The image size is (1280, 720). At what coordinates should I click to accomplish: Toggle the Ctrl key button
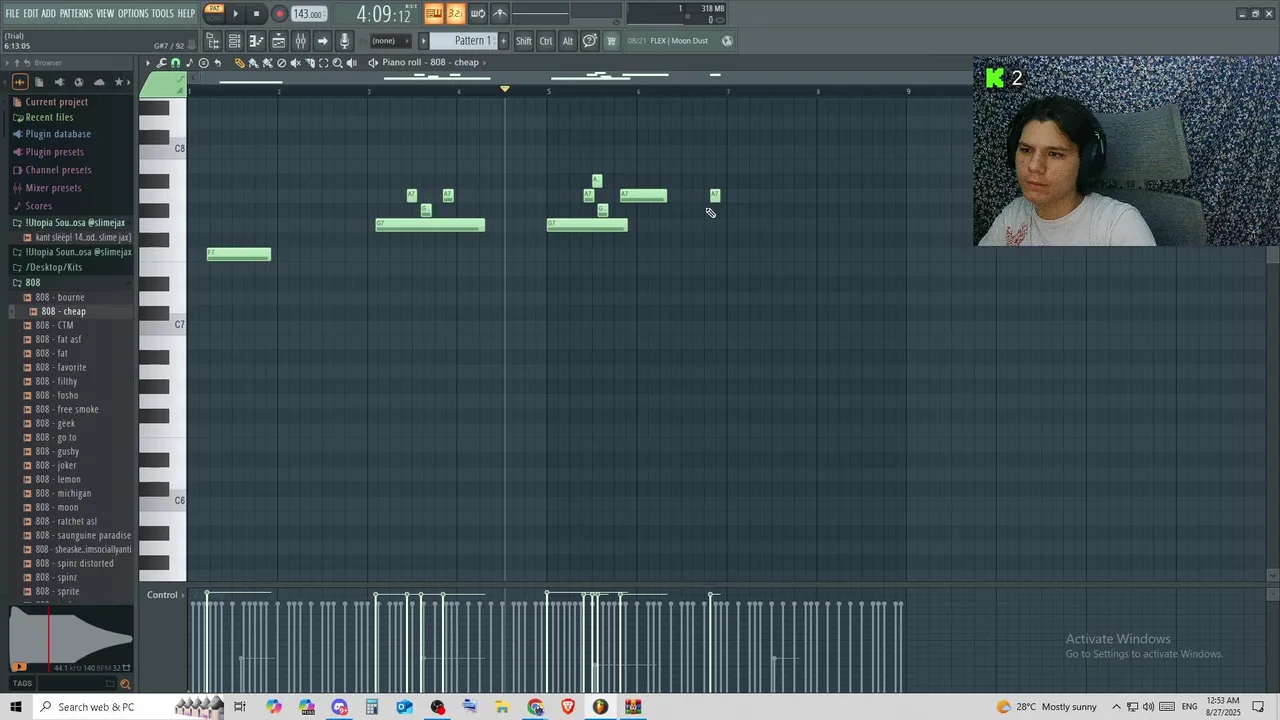pyautogui.click(x=546, y=41)
